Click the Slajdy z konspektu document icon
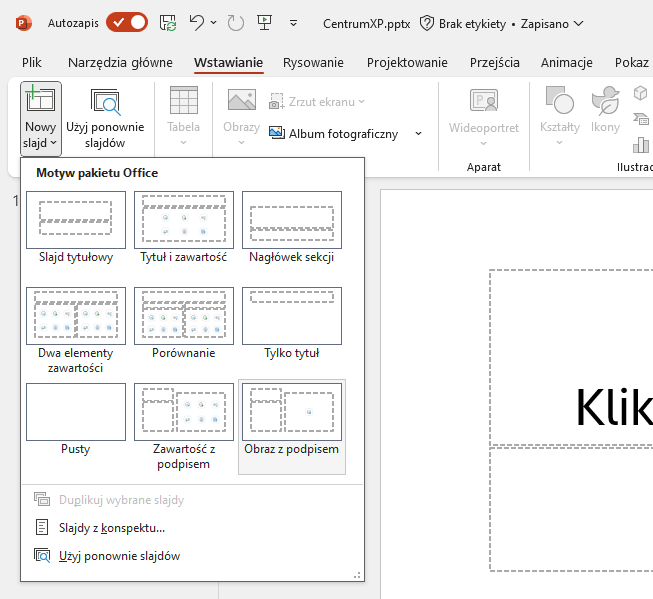This screenshot has height=599, width=653. [42, 527]
